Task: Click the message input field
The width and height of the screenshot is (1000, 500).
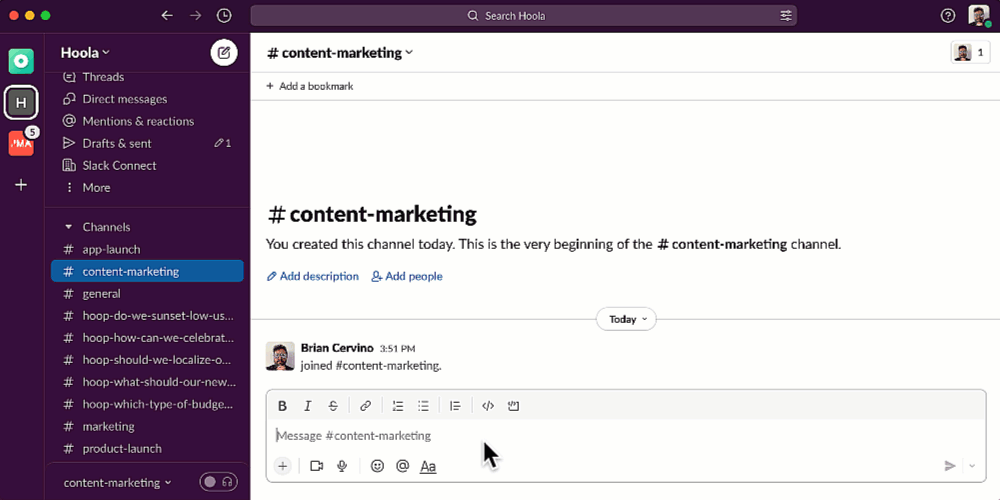Action: coord(600,436)
